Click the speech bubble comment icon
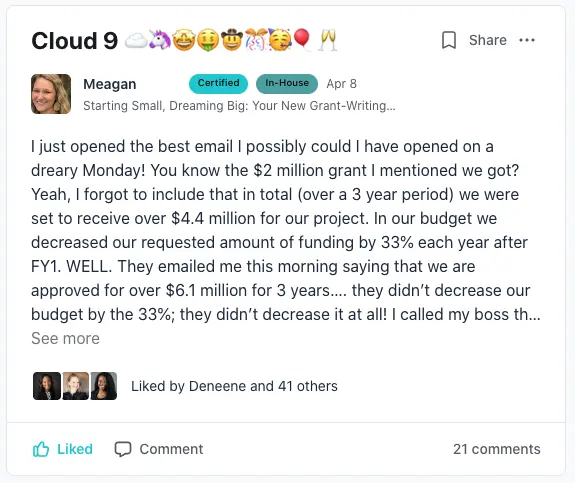The height and width of the screenshot is (483, 575). [x=123, y=449]
